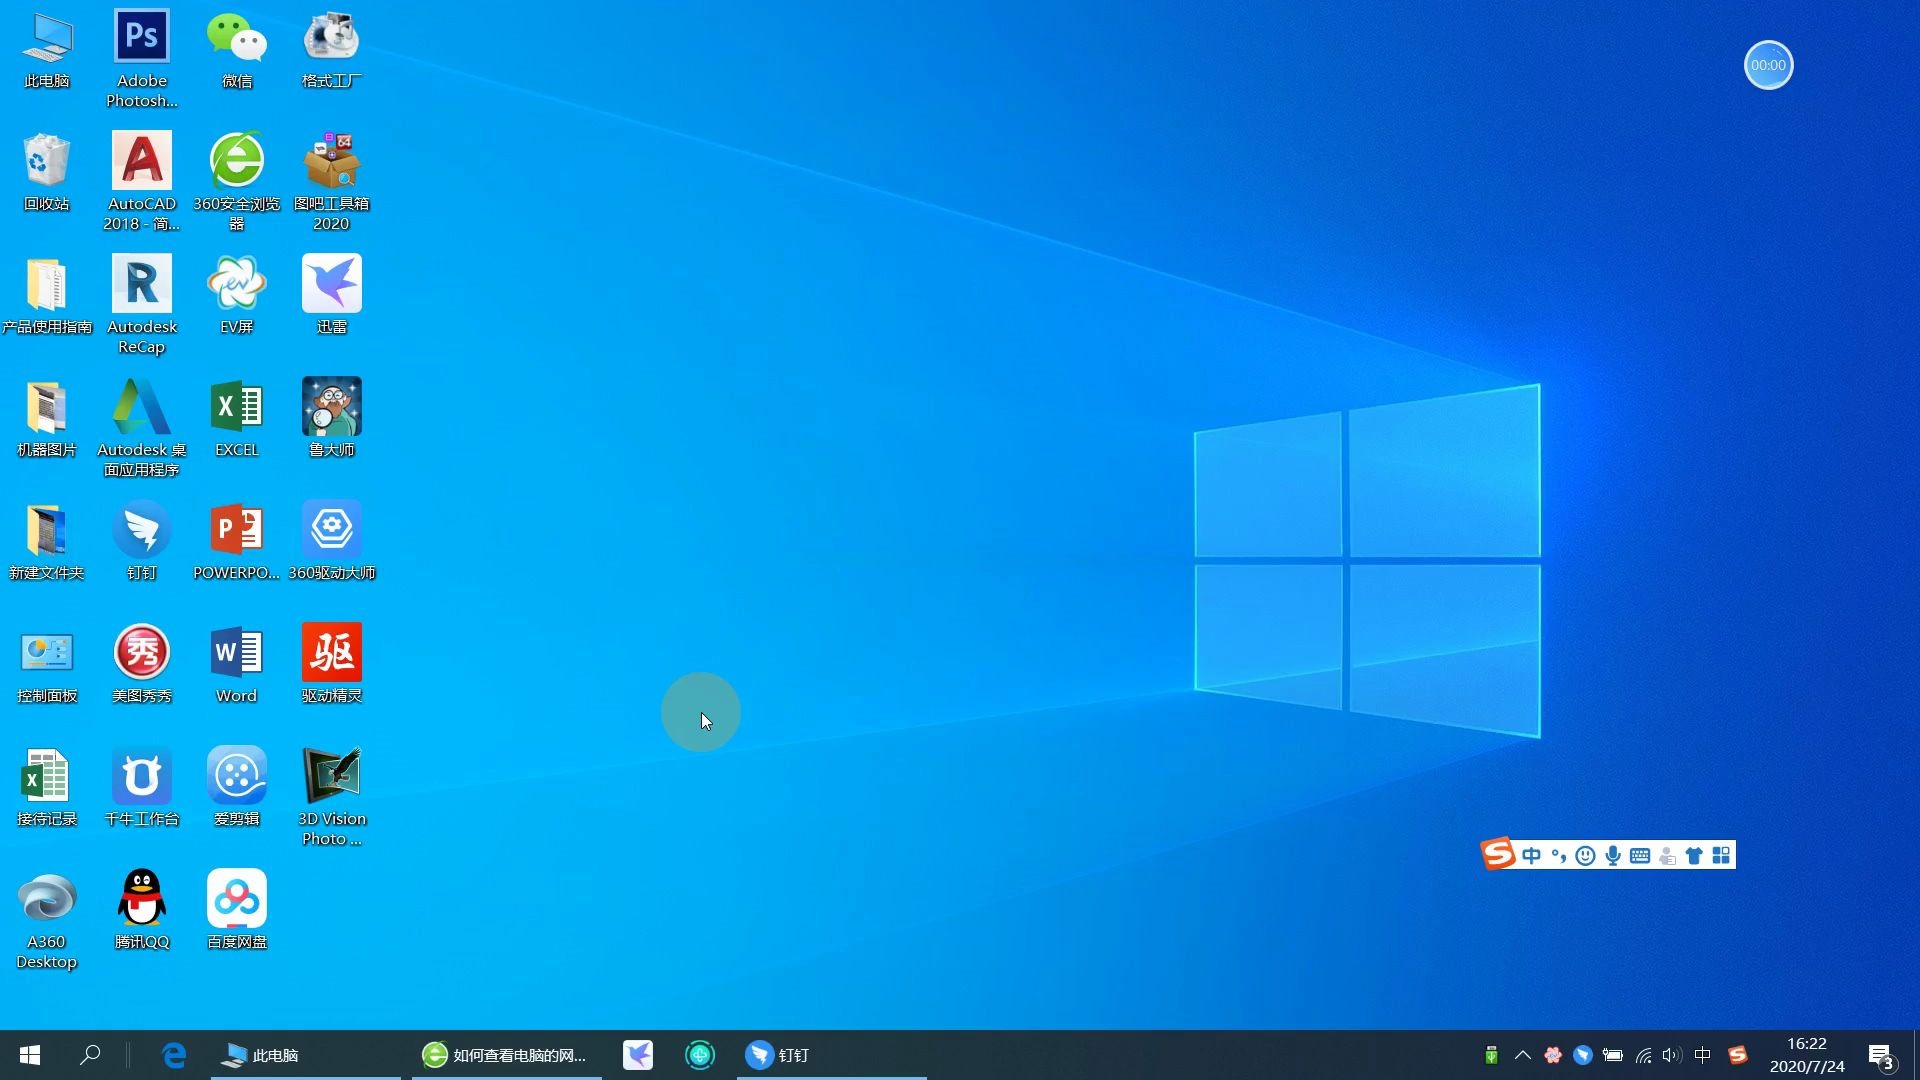Click the taskbar search magnifier
1920x1080 pixels.
(90, 1055)
